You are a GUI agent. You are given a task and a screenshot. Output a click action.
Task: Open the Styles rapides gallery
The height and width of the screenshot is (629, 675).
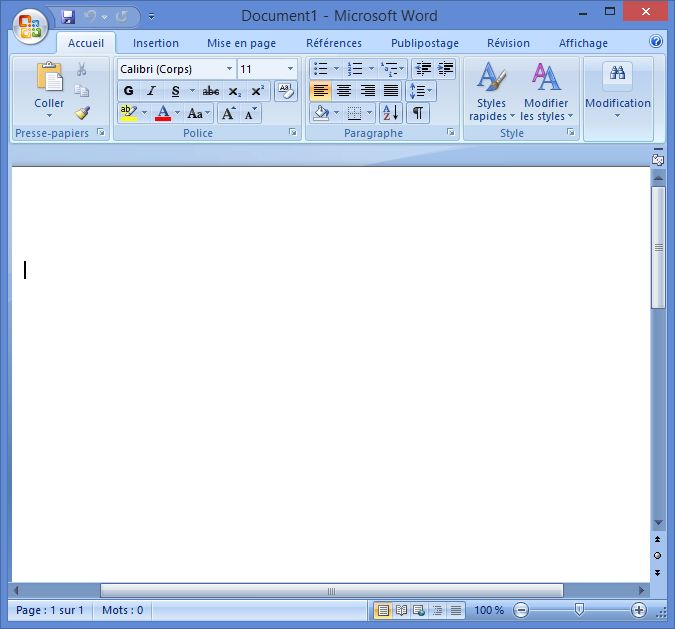(x=492, y=91)
